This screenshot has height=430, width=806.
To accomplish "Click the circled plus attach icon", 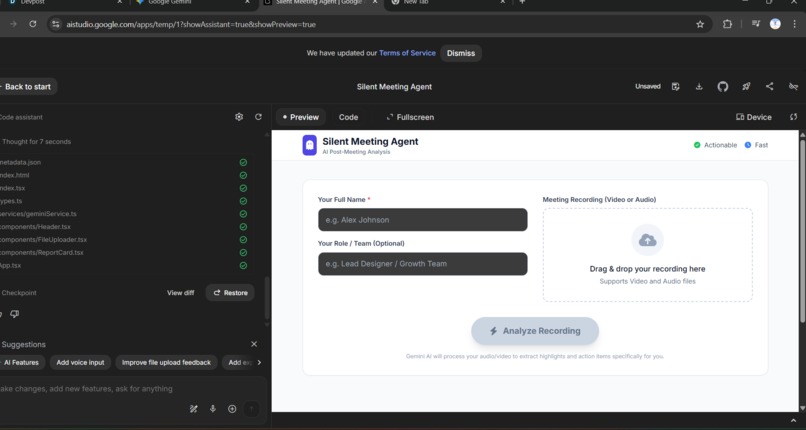I will (x=232, y=409).
